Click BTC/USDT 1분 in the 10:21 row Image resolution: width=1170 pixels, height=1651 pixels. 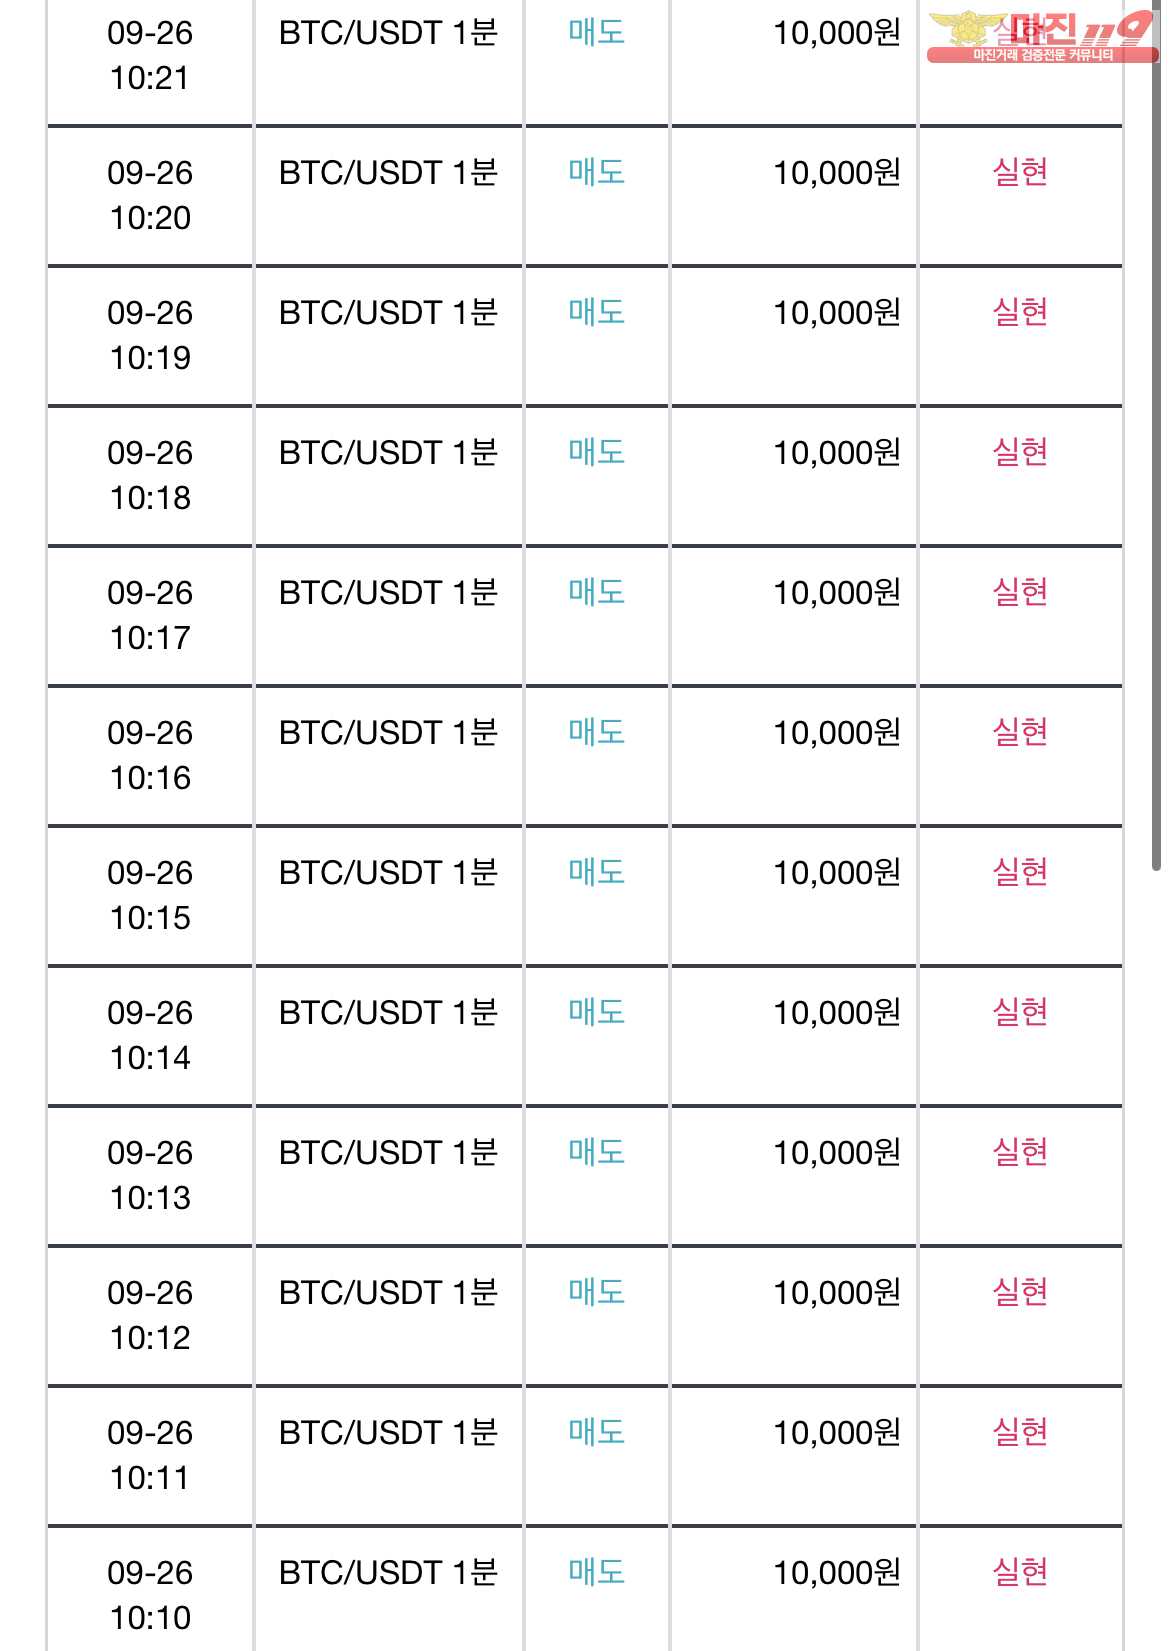click(388, 33)
